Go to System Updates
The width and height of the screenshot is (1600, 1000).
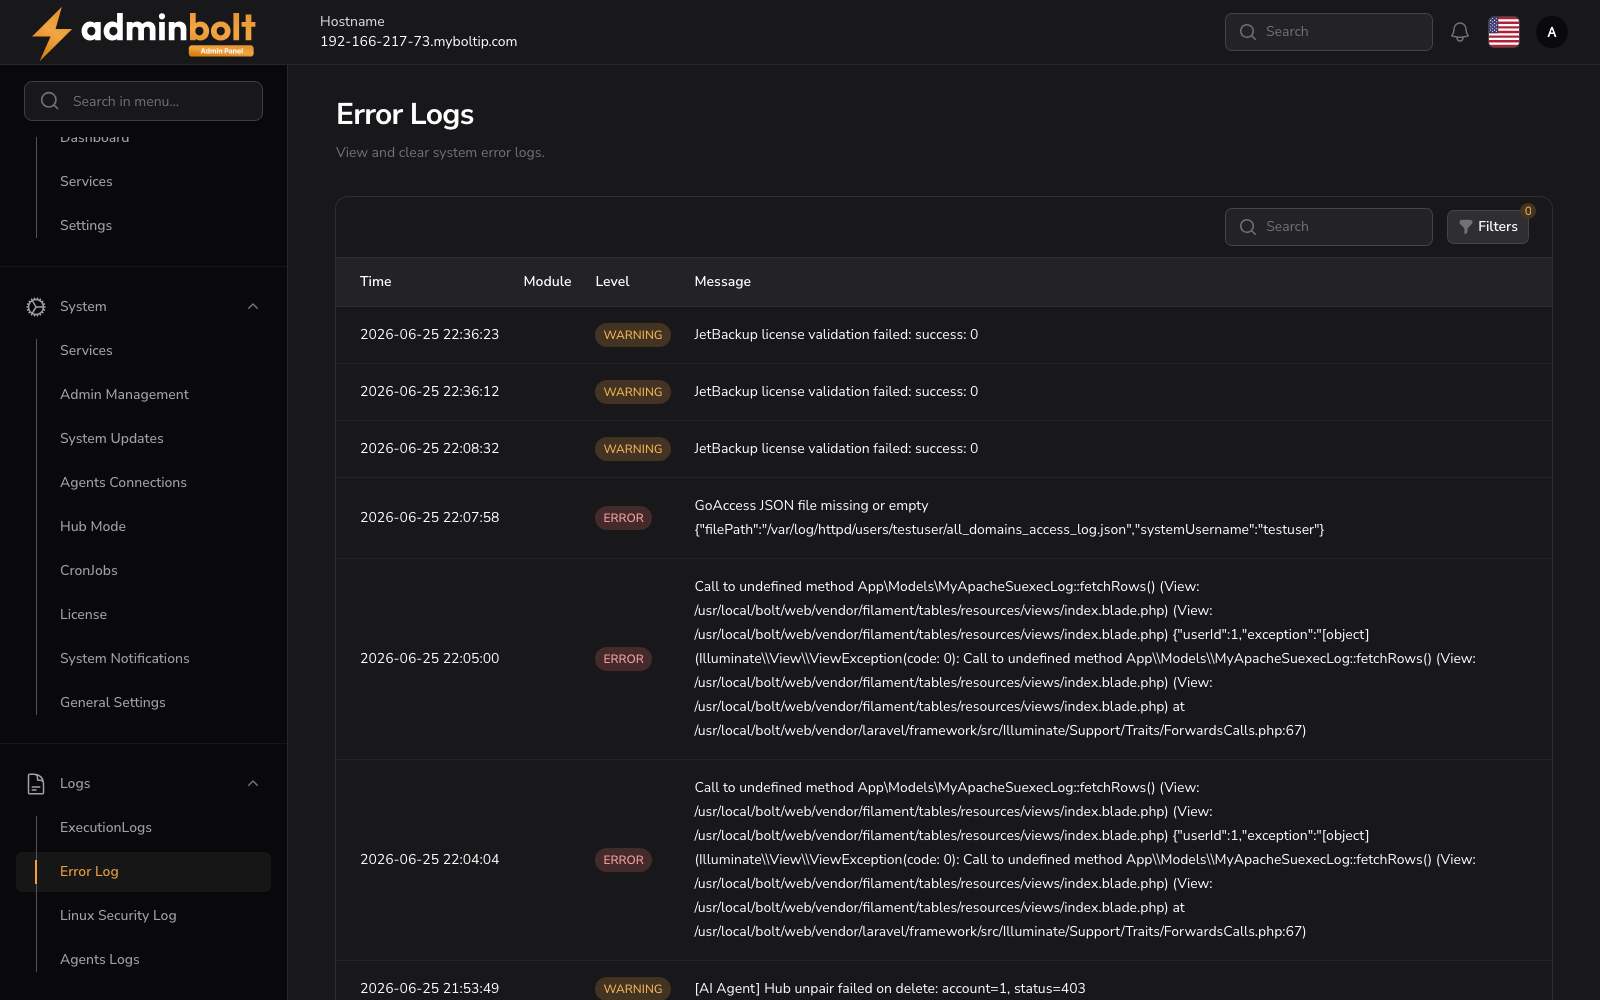(x=111, y=439)
